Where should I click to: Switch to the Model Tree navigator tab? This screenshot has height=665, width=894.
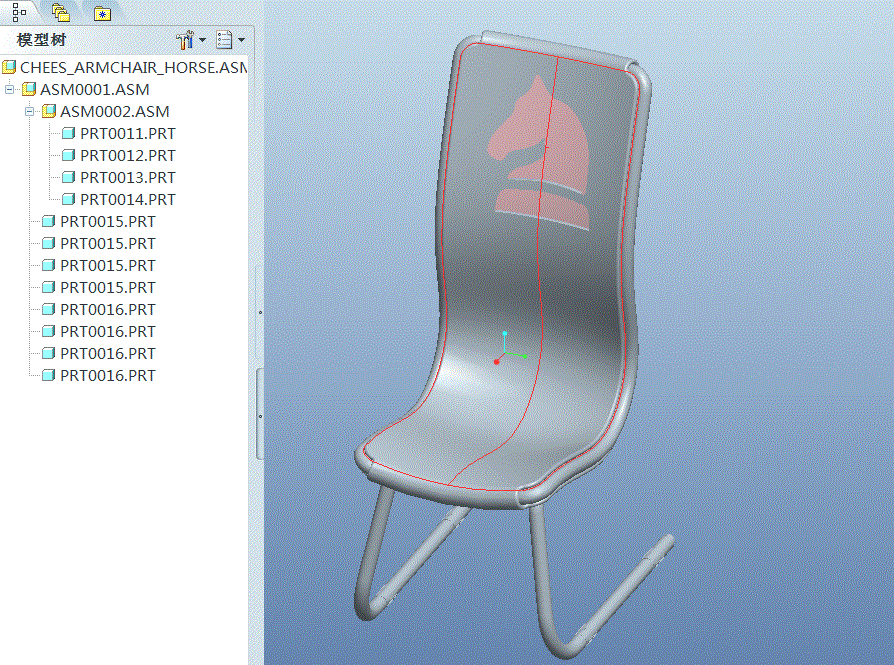(x=19, y=11)
